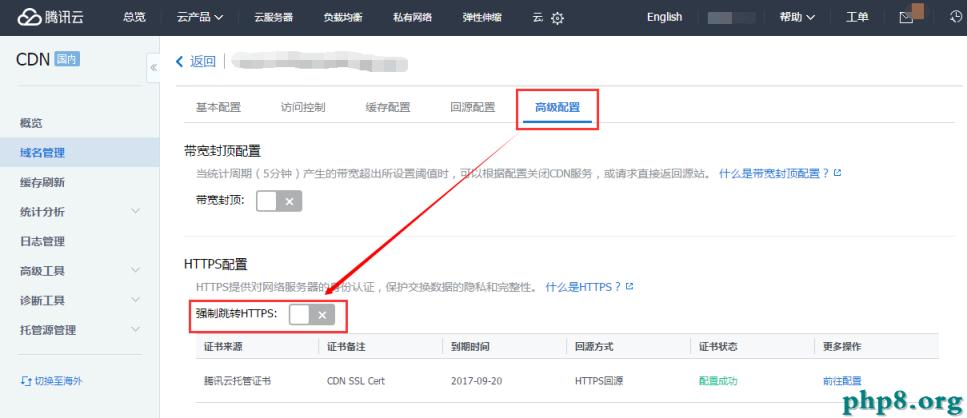Select 域名管理 in the sidebar
This screenshot has width=967, height=418.
point(43,152)
